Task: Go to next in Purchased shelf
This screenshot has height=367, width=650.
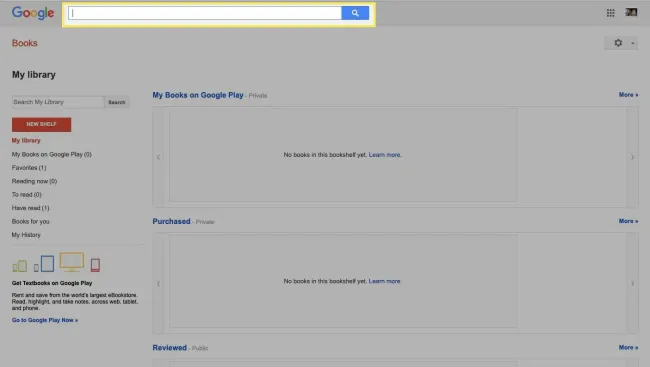Action: pos(632,284)
